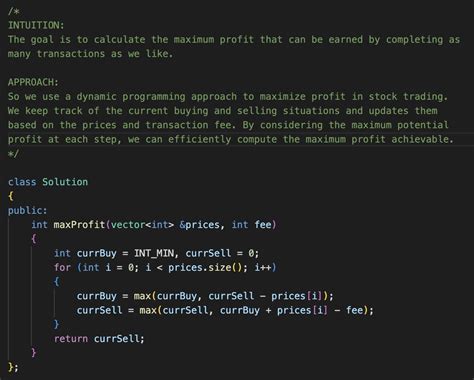Click prices.size() in loop condition
The image size is (474, 380).
pyautogui.click(x=207, y=268)
